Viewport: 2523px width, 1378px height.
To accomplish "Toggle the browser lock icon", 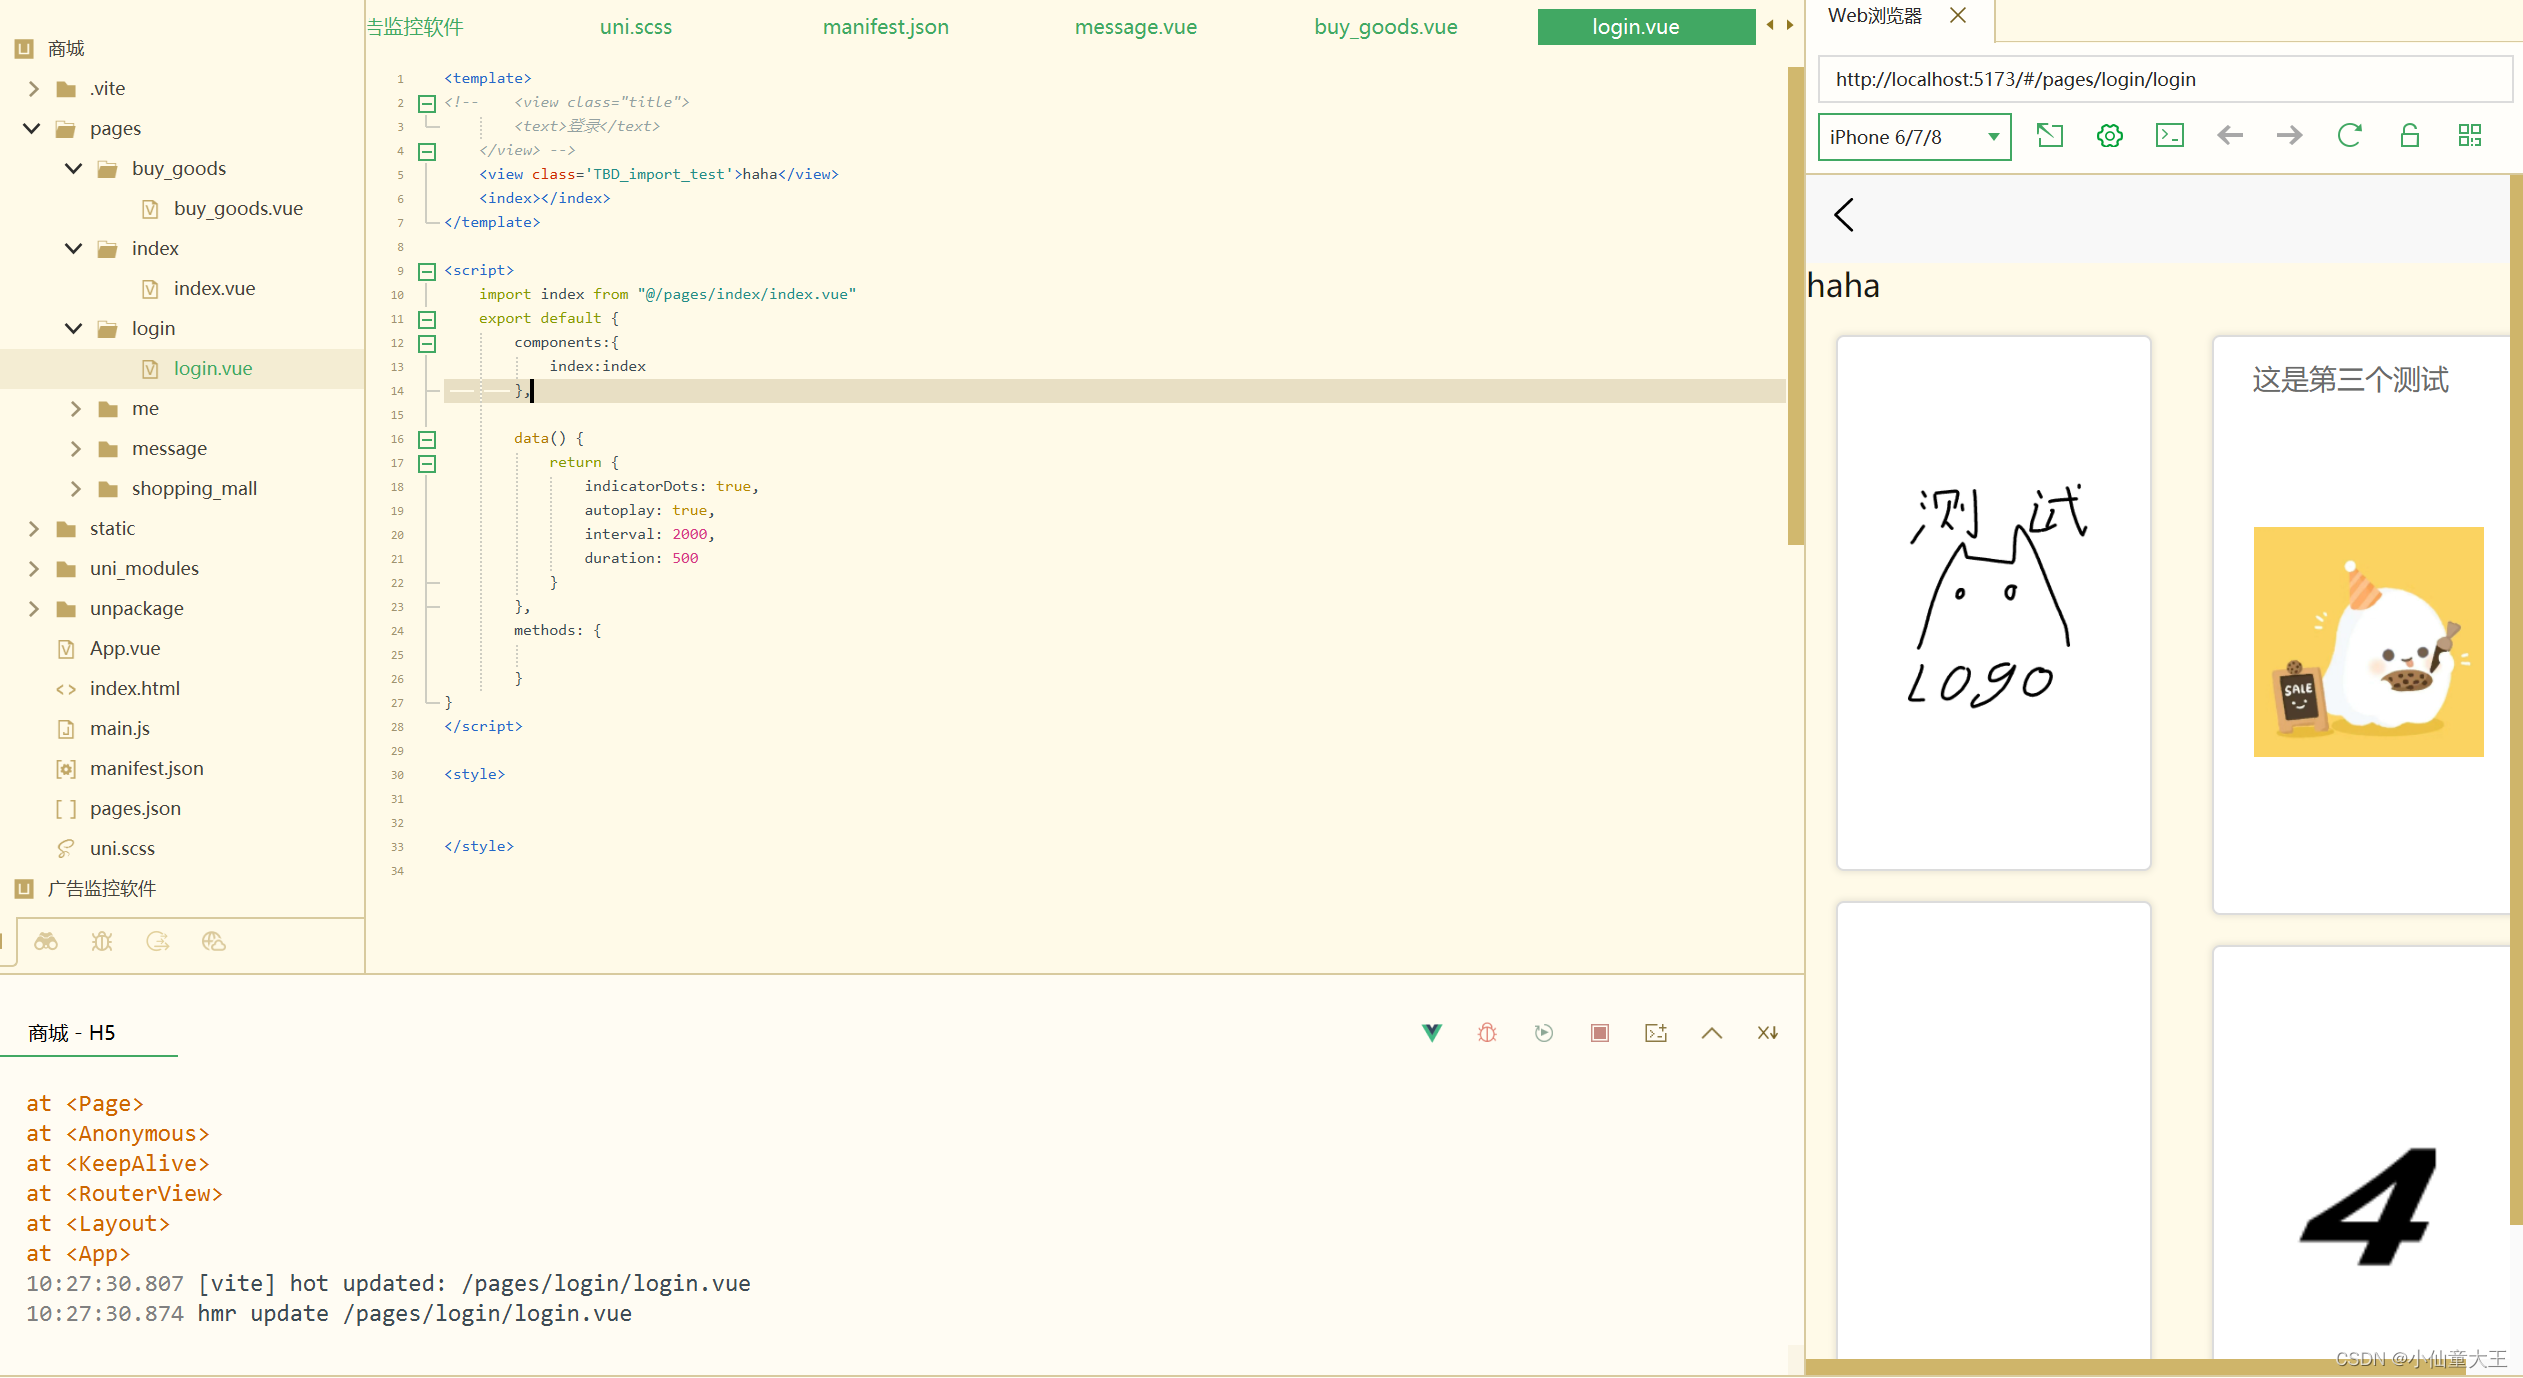I will tap(2410, 136).
